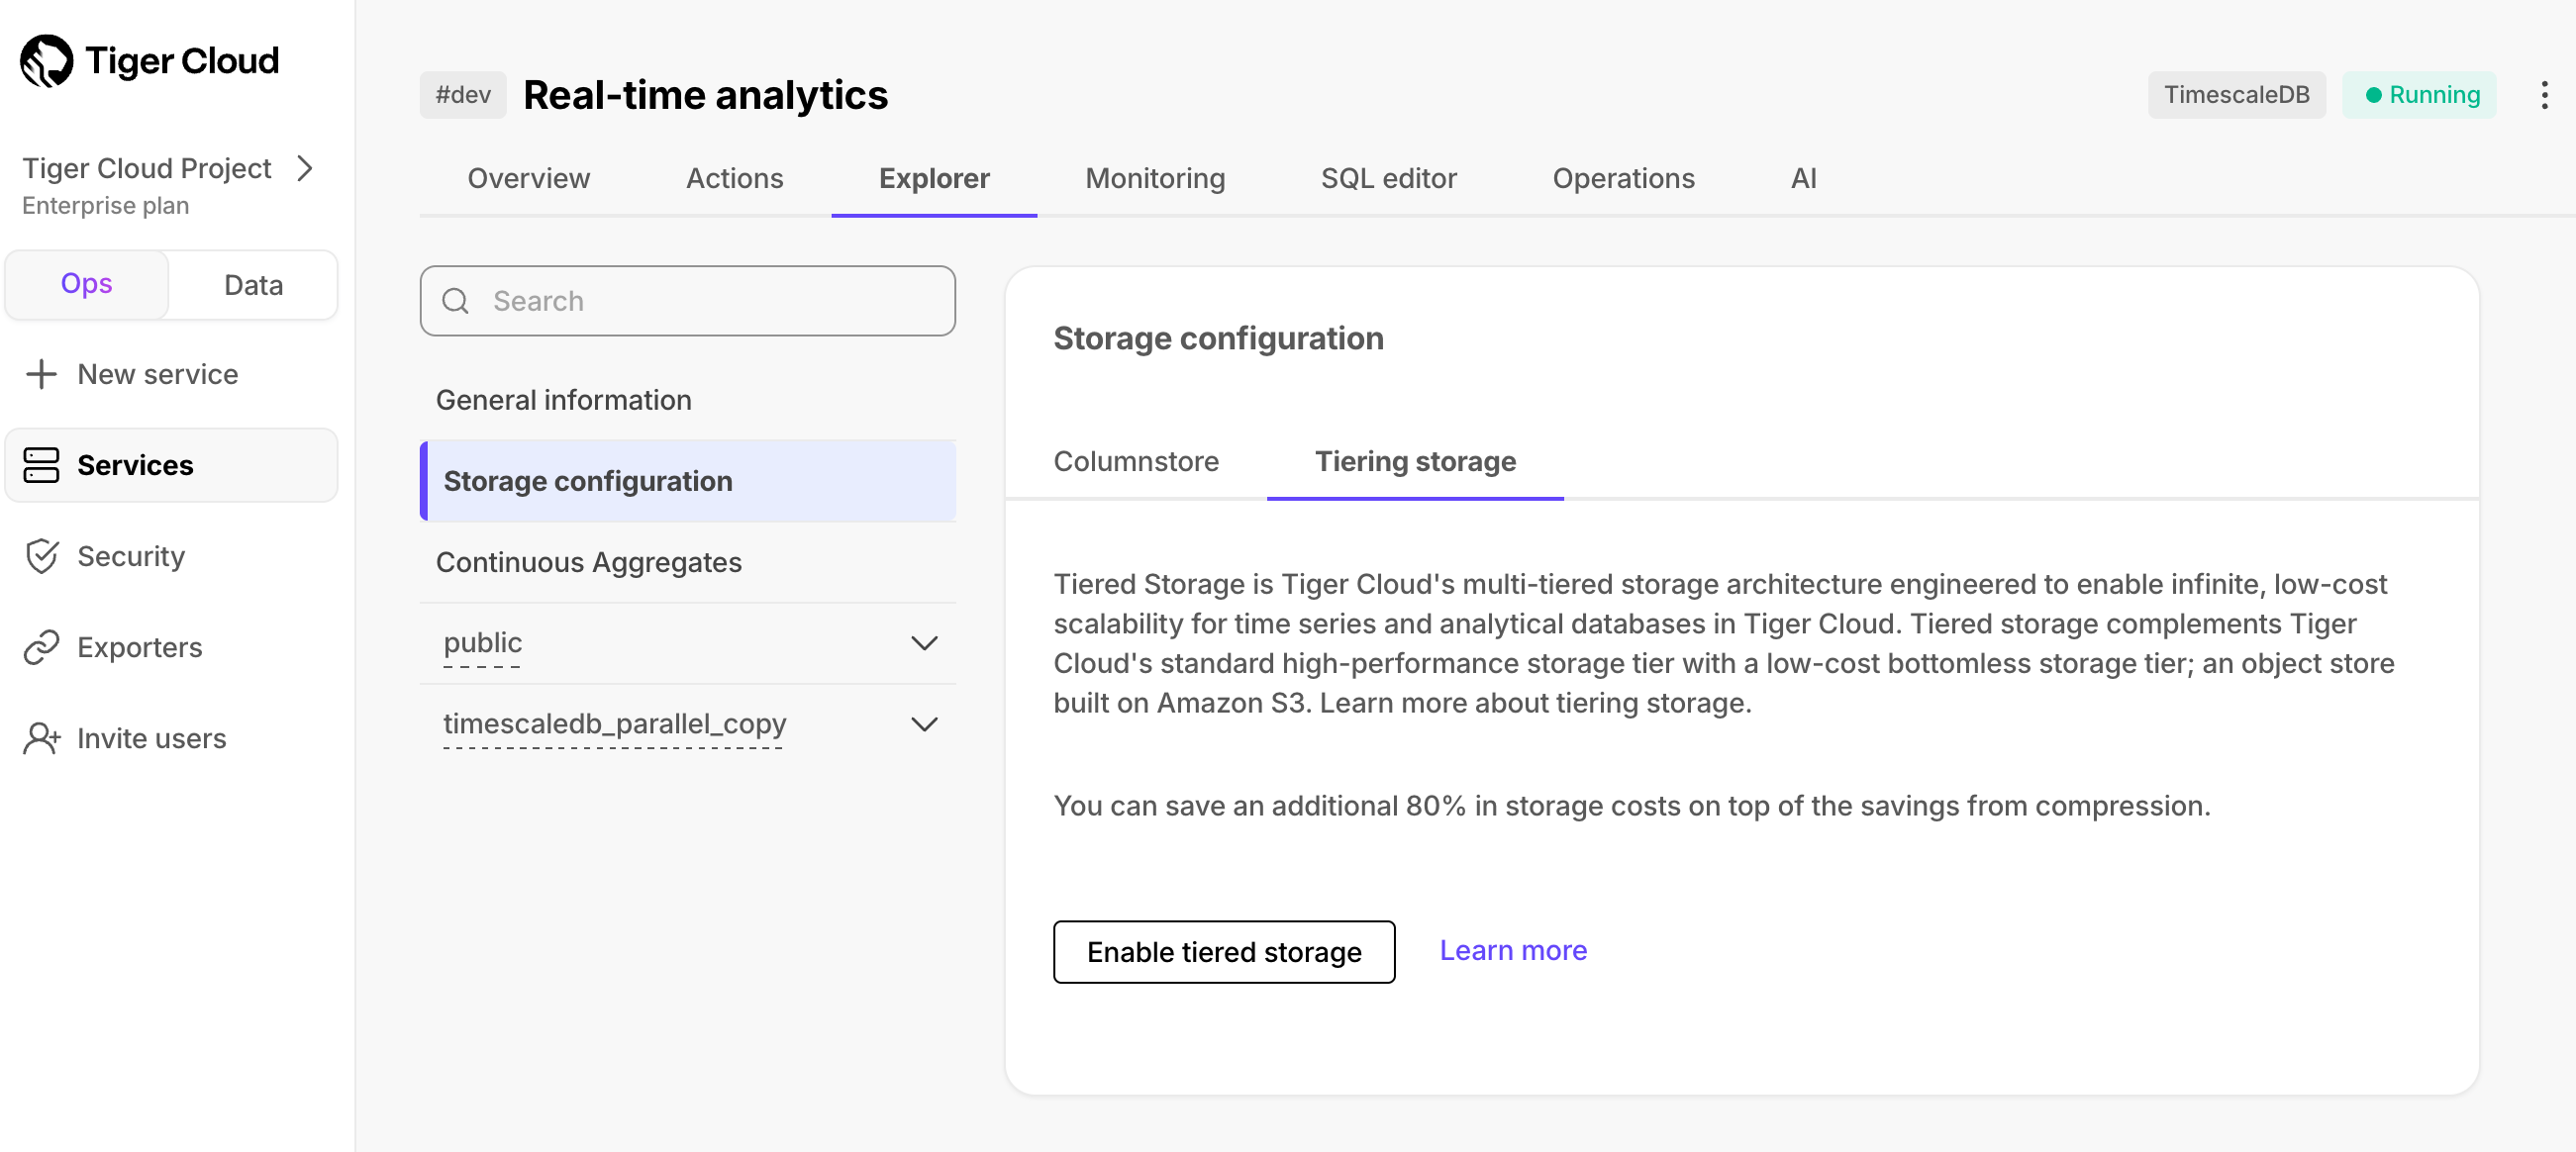Click Enable tiered storage button

(x=1224, y=952)
